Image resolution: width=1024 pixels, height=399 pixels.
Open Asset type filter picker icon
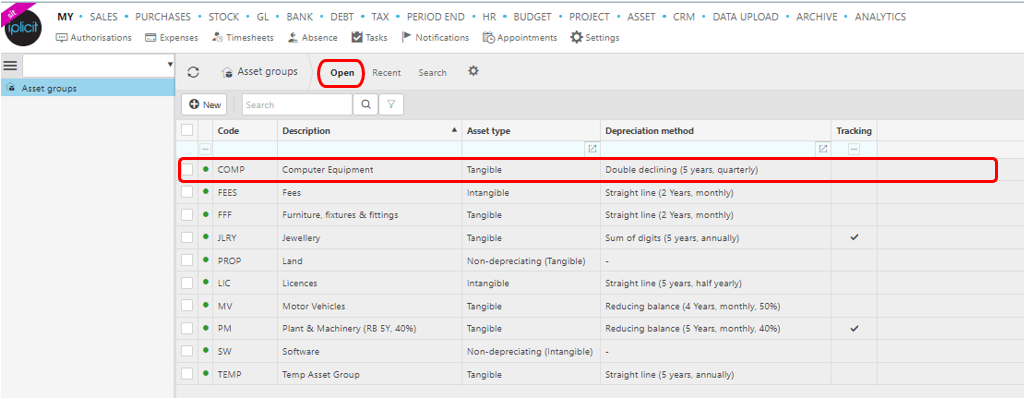tap(592, 149)
